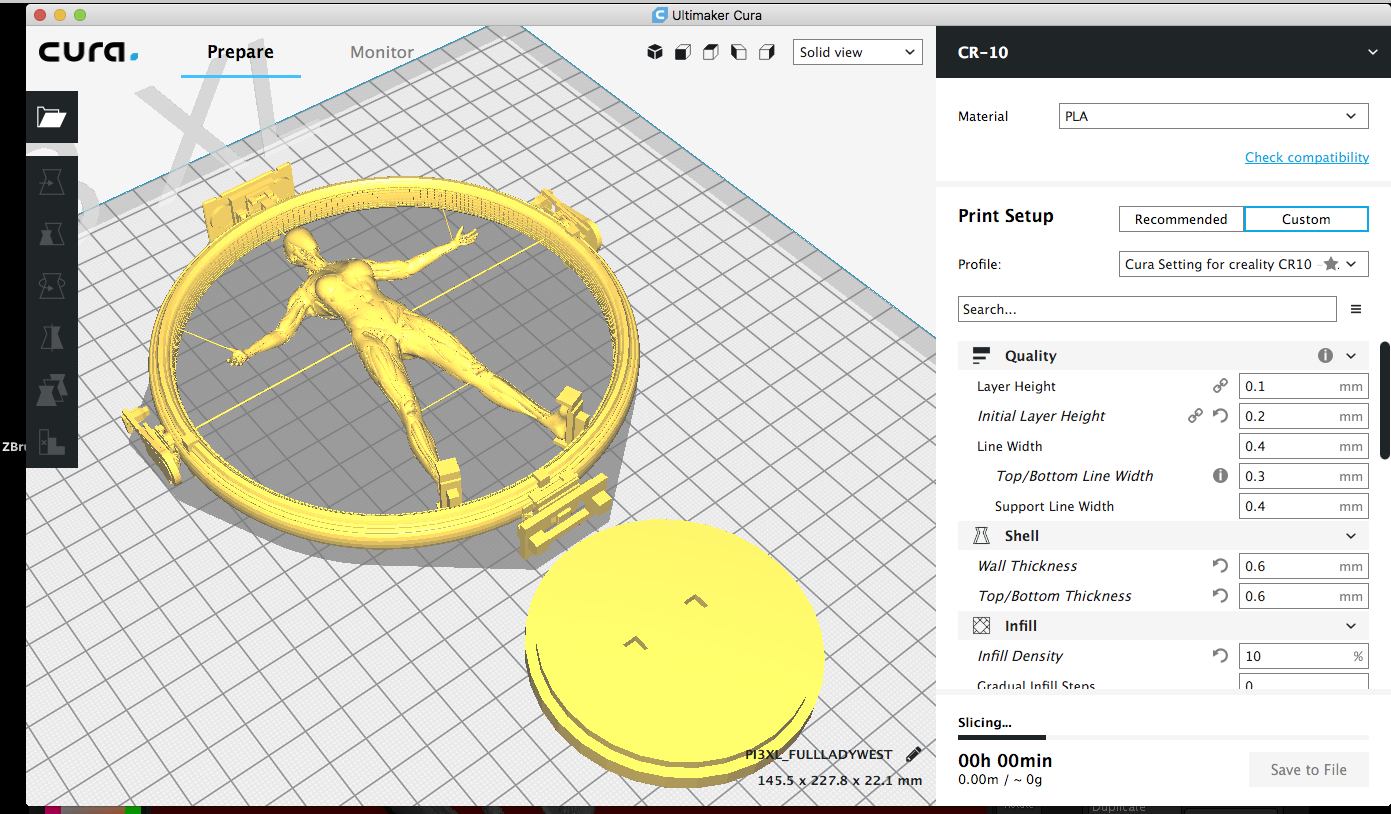
Task: Open the Prepare tab
Action: (x=240, y=52)
